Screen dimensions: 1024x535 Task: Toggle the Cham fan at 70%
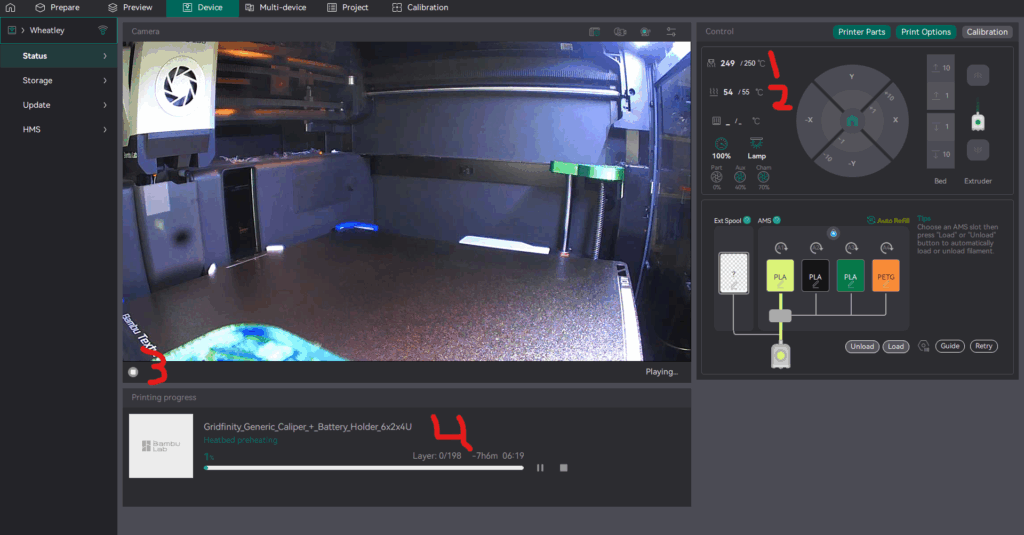763,178
